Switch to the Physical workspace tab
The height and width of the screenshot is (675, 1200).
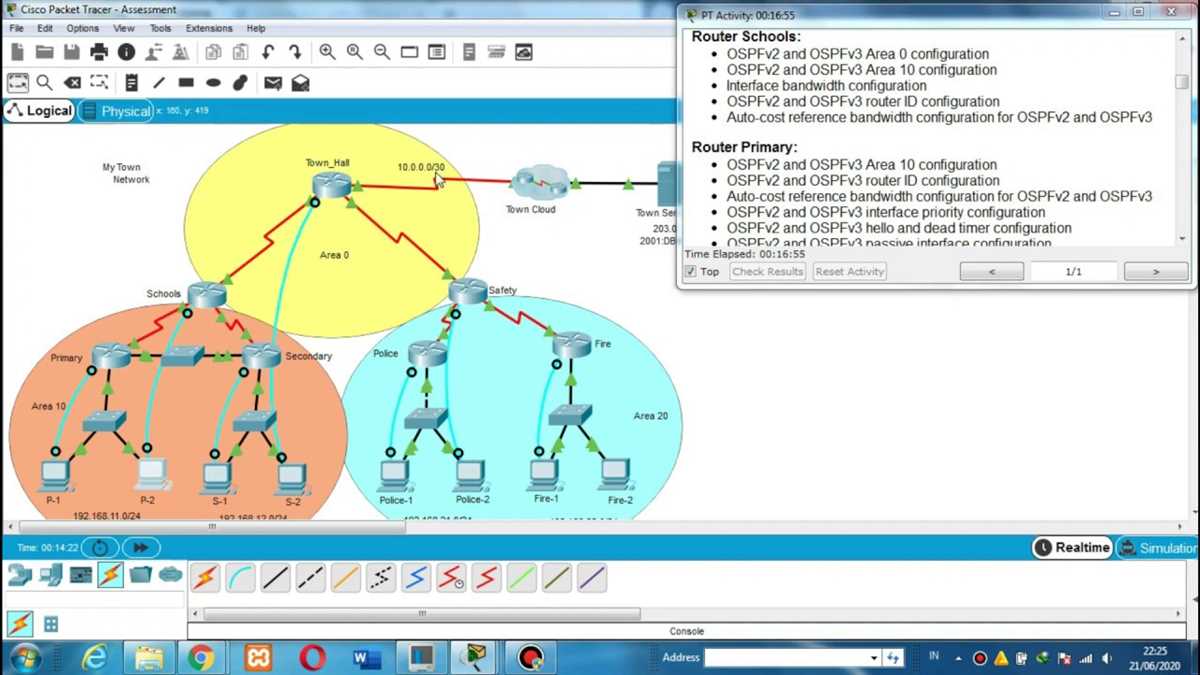(x=116, y=111)
